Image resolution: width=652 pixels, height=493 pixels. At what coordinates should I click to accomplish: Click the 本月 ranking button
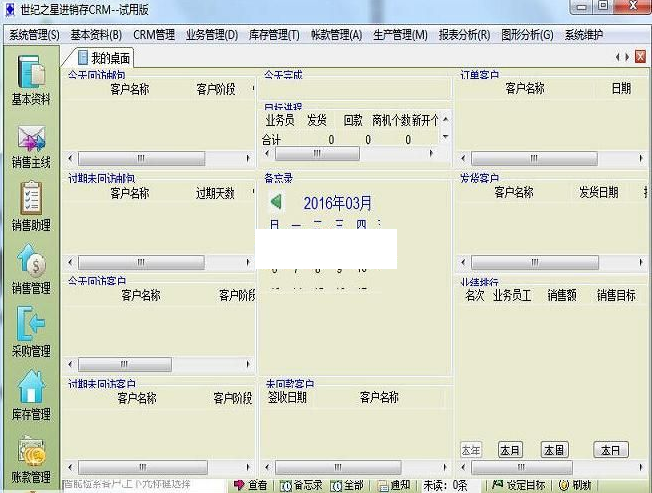point(510,450)
